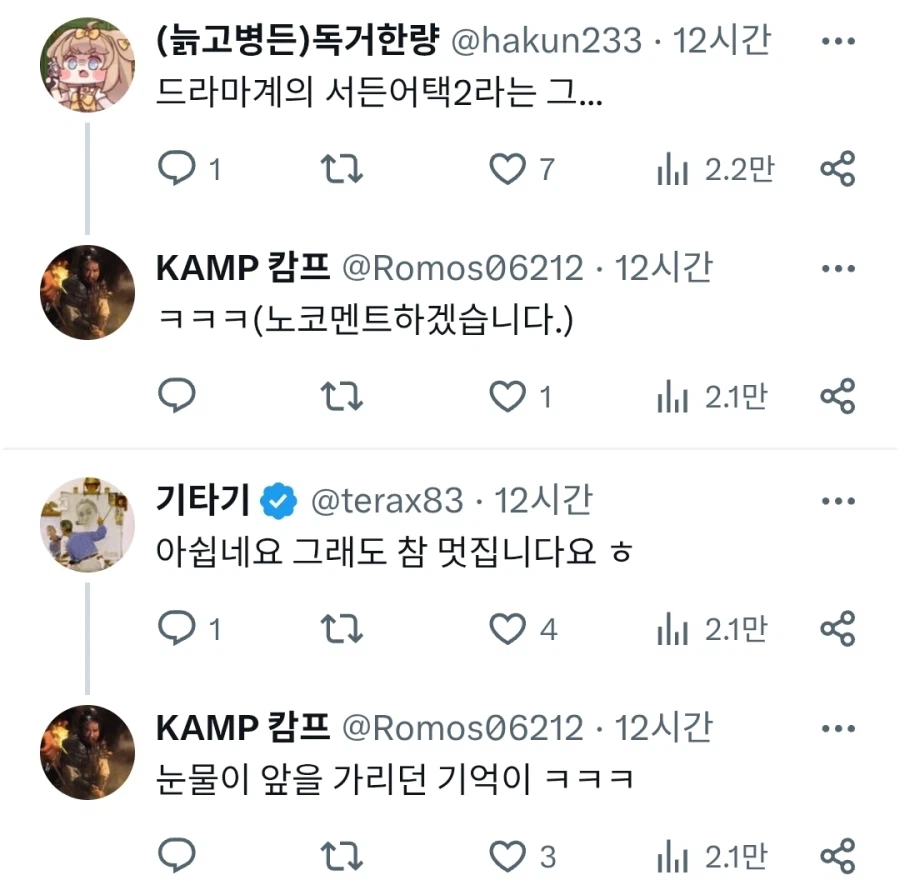Share 독거한량's tweet via share icon
900x890 pixels.
coord(838,168)
